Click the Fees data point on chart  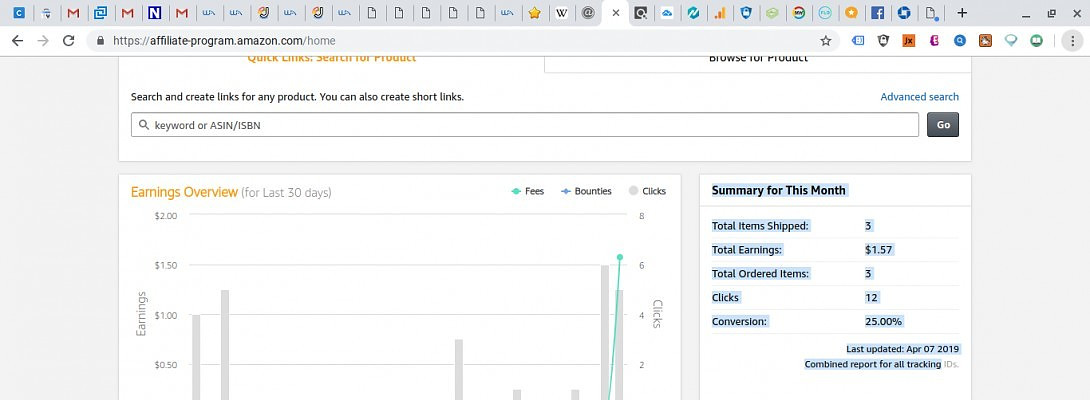619,257
